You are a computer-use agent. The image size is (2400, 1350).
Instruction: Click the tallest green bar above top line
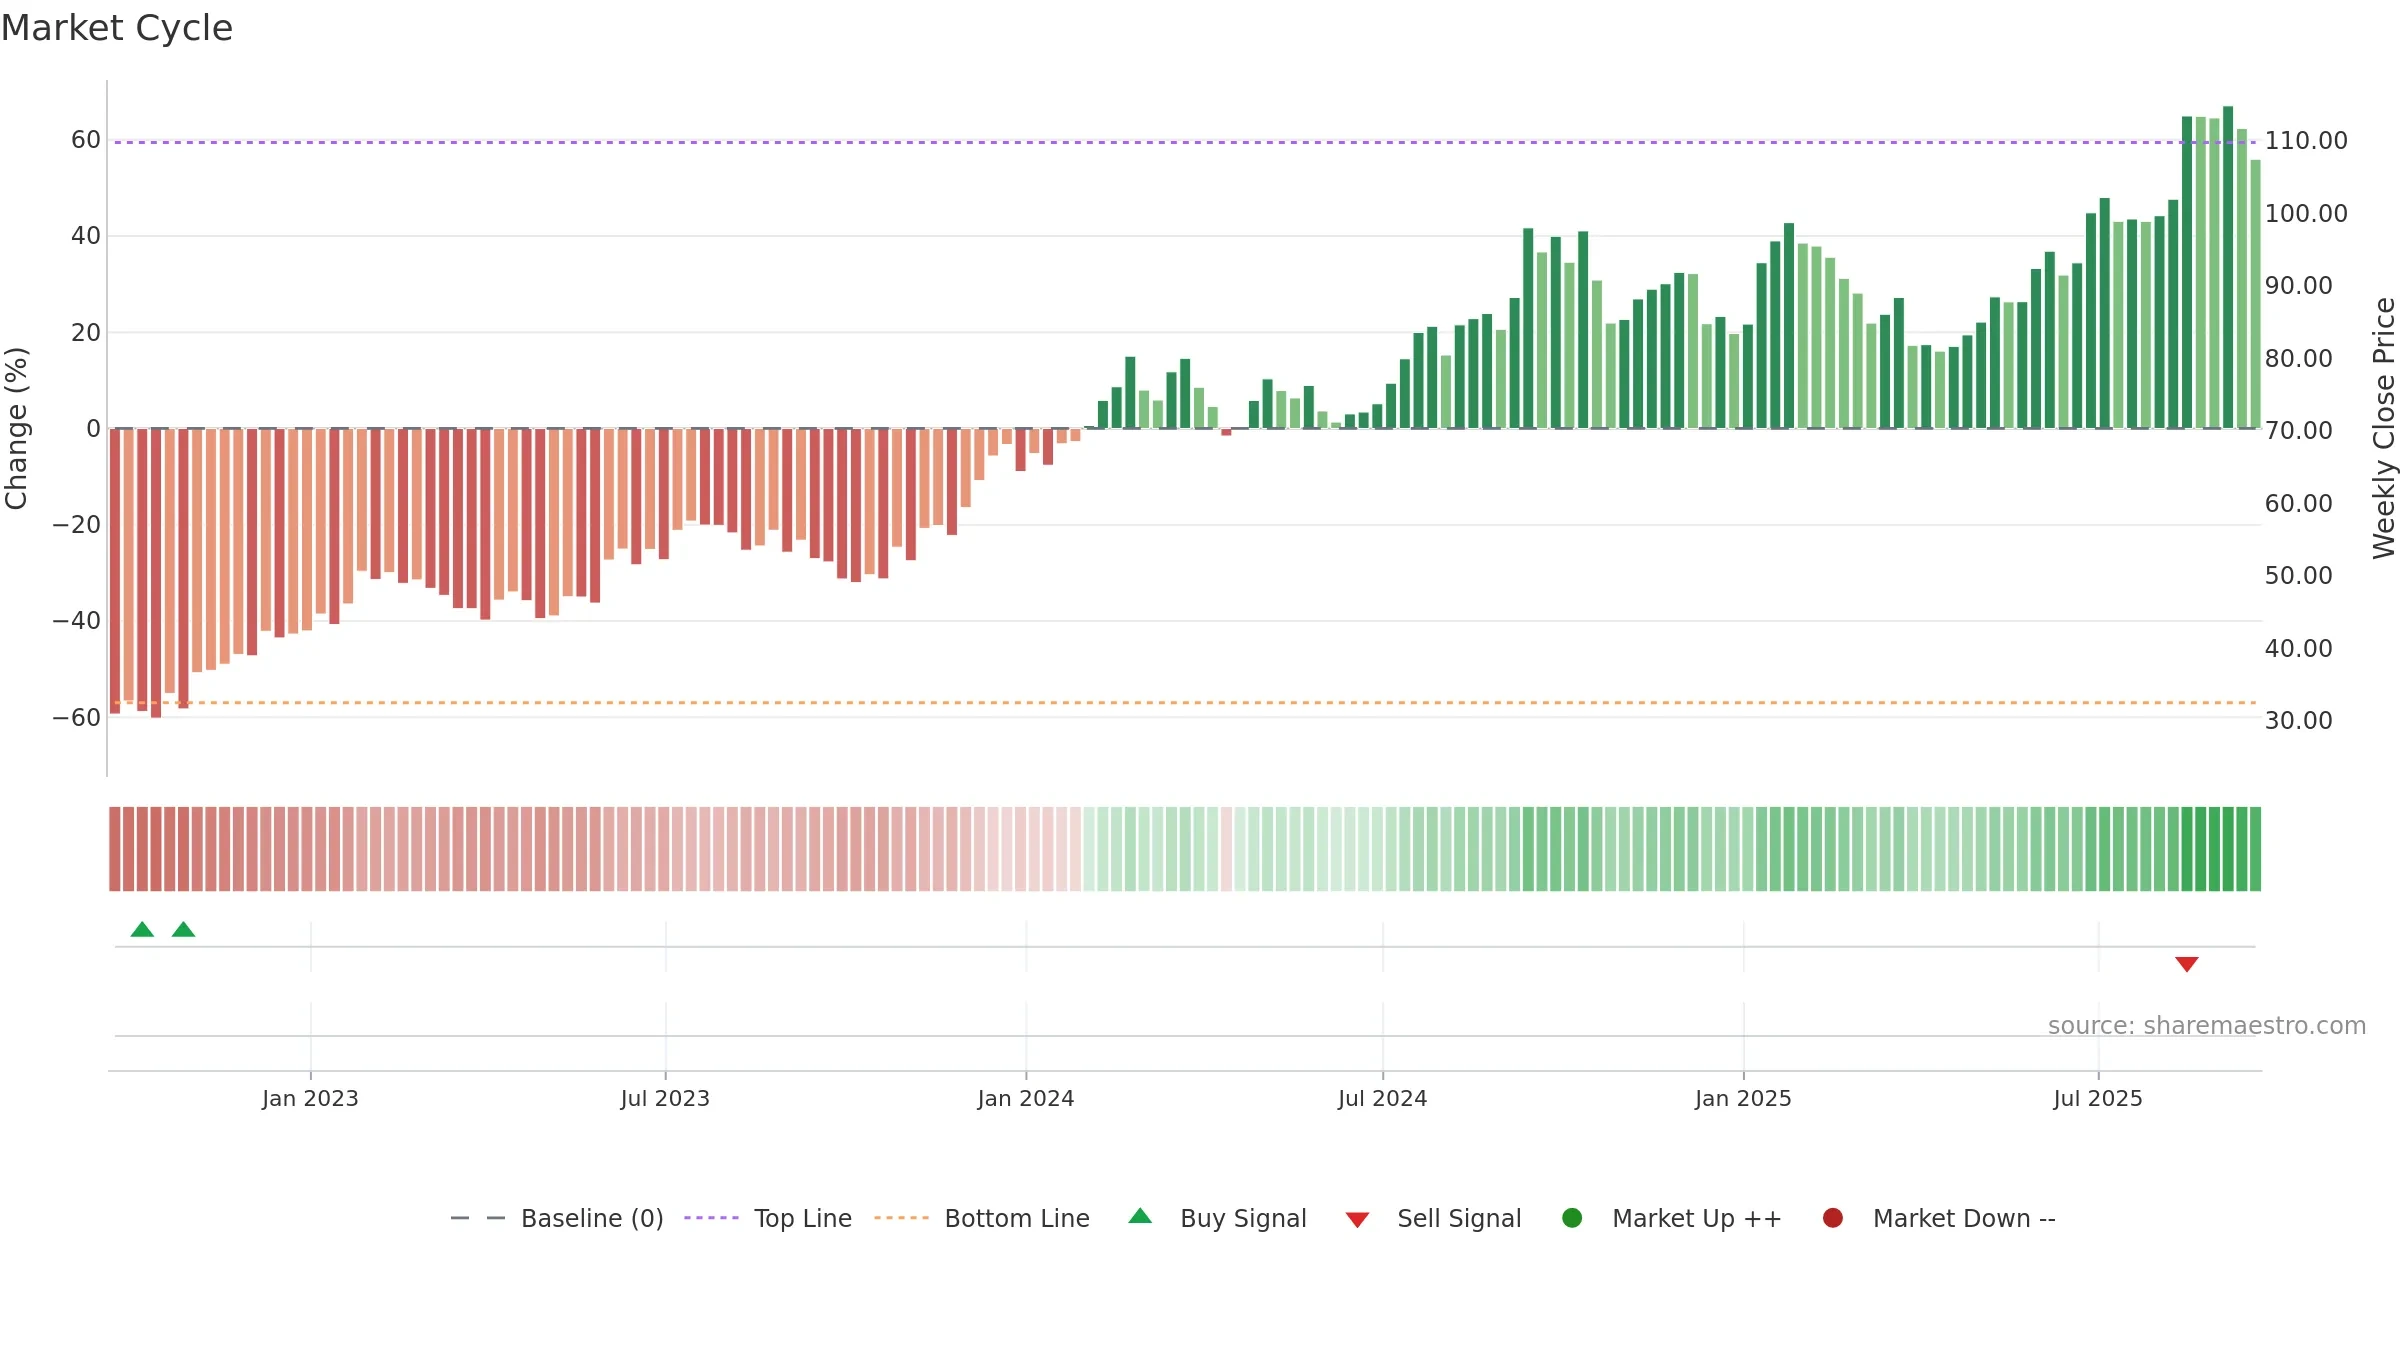[x=2228, y=267]
